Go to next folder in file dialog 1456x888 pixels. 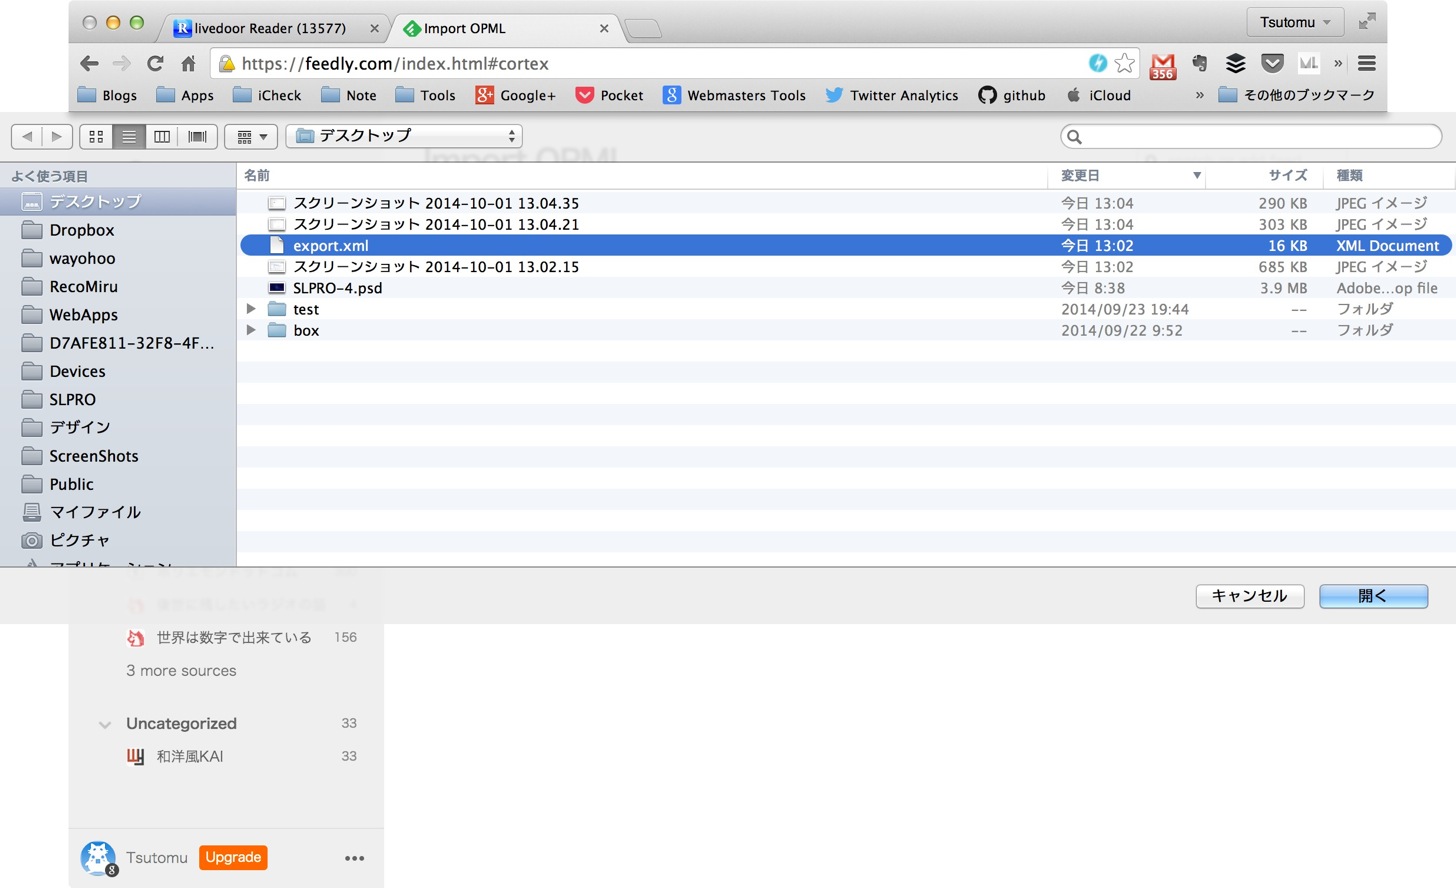pos(57,136)
